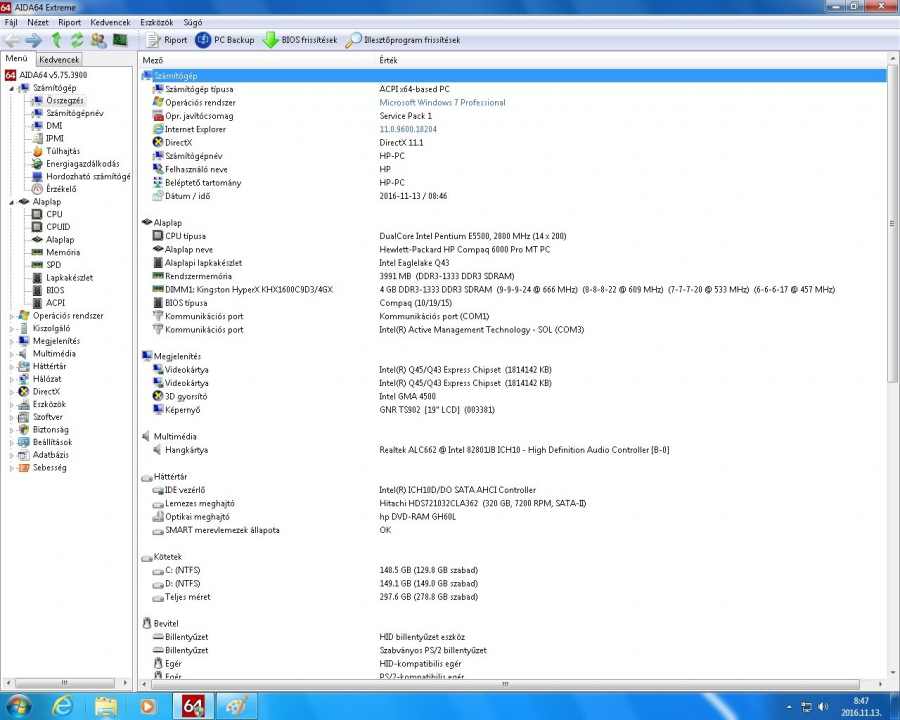900x720 pixels.
Task: Select IPMI tree item
Action: [x=55, y=138]
